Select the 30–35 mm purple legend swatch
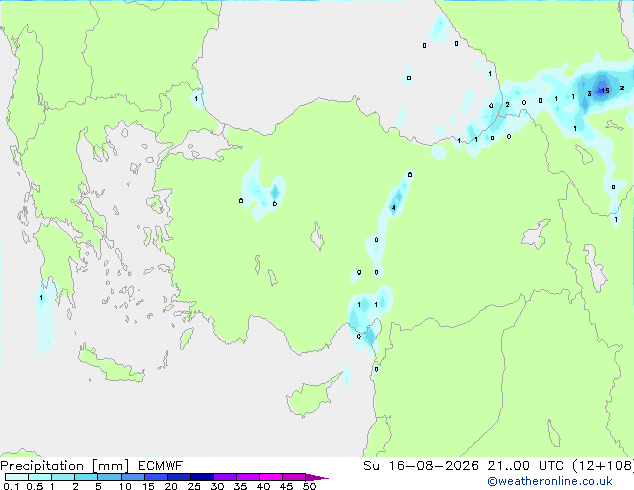634x490 pixels. (x=224, y=477)
